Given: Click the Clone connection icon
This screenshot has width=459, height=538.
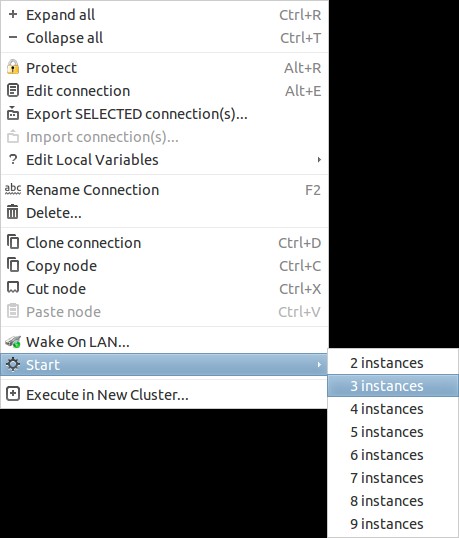Looking at the screenshot, I should [13, 242].
